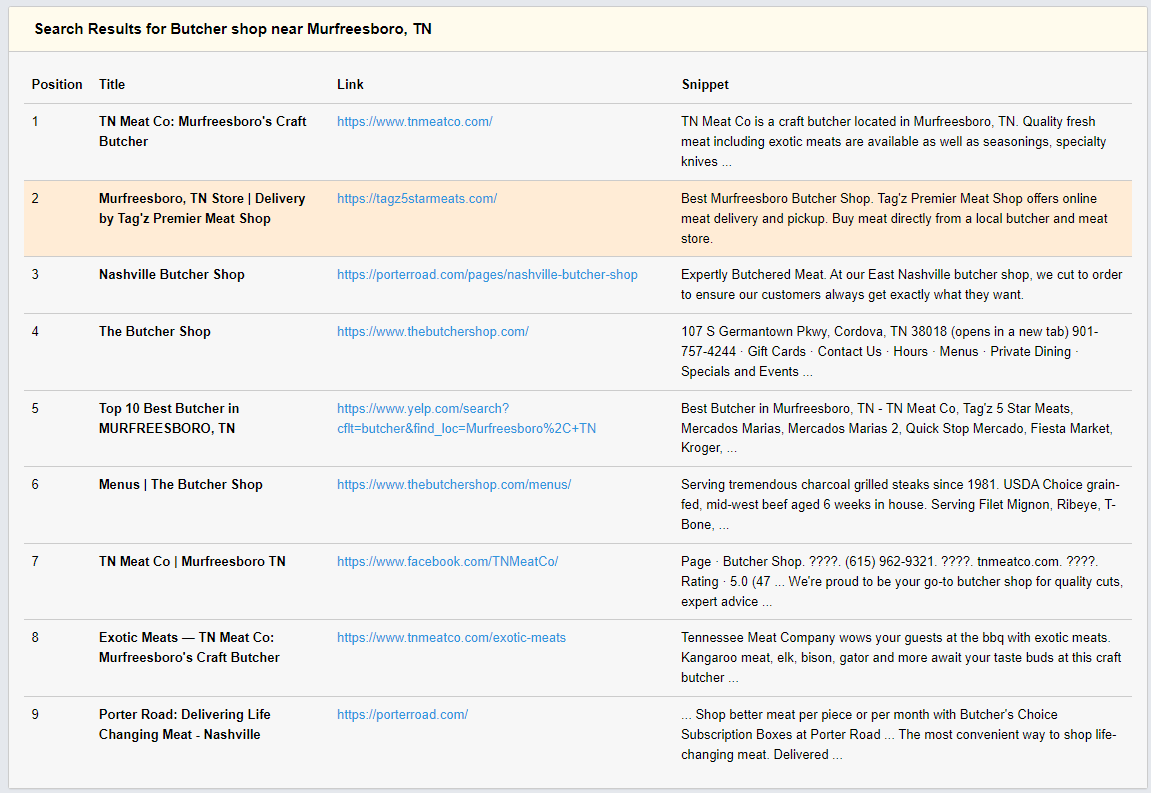Click the tagz5starmeats.com link
1151x793 pixels.
416,199
